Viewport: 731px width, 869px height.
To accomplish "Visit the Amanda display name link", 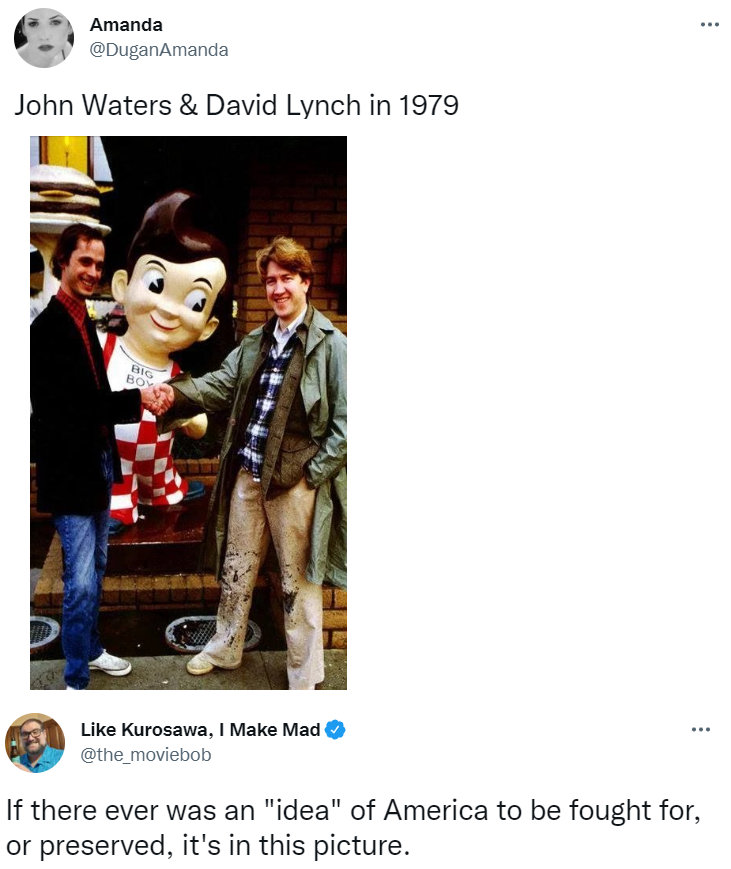I will click(126, 25).
